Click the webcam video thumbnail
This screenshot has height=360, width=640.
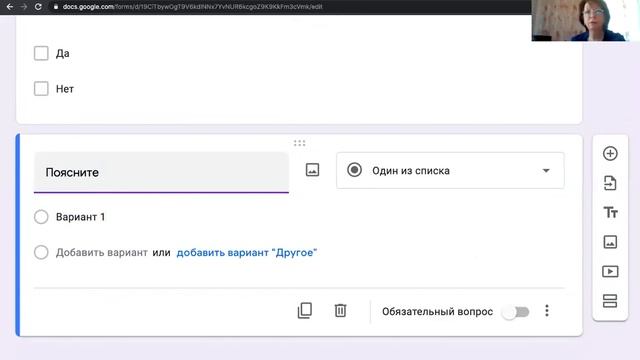point(586,20)
